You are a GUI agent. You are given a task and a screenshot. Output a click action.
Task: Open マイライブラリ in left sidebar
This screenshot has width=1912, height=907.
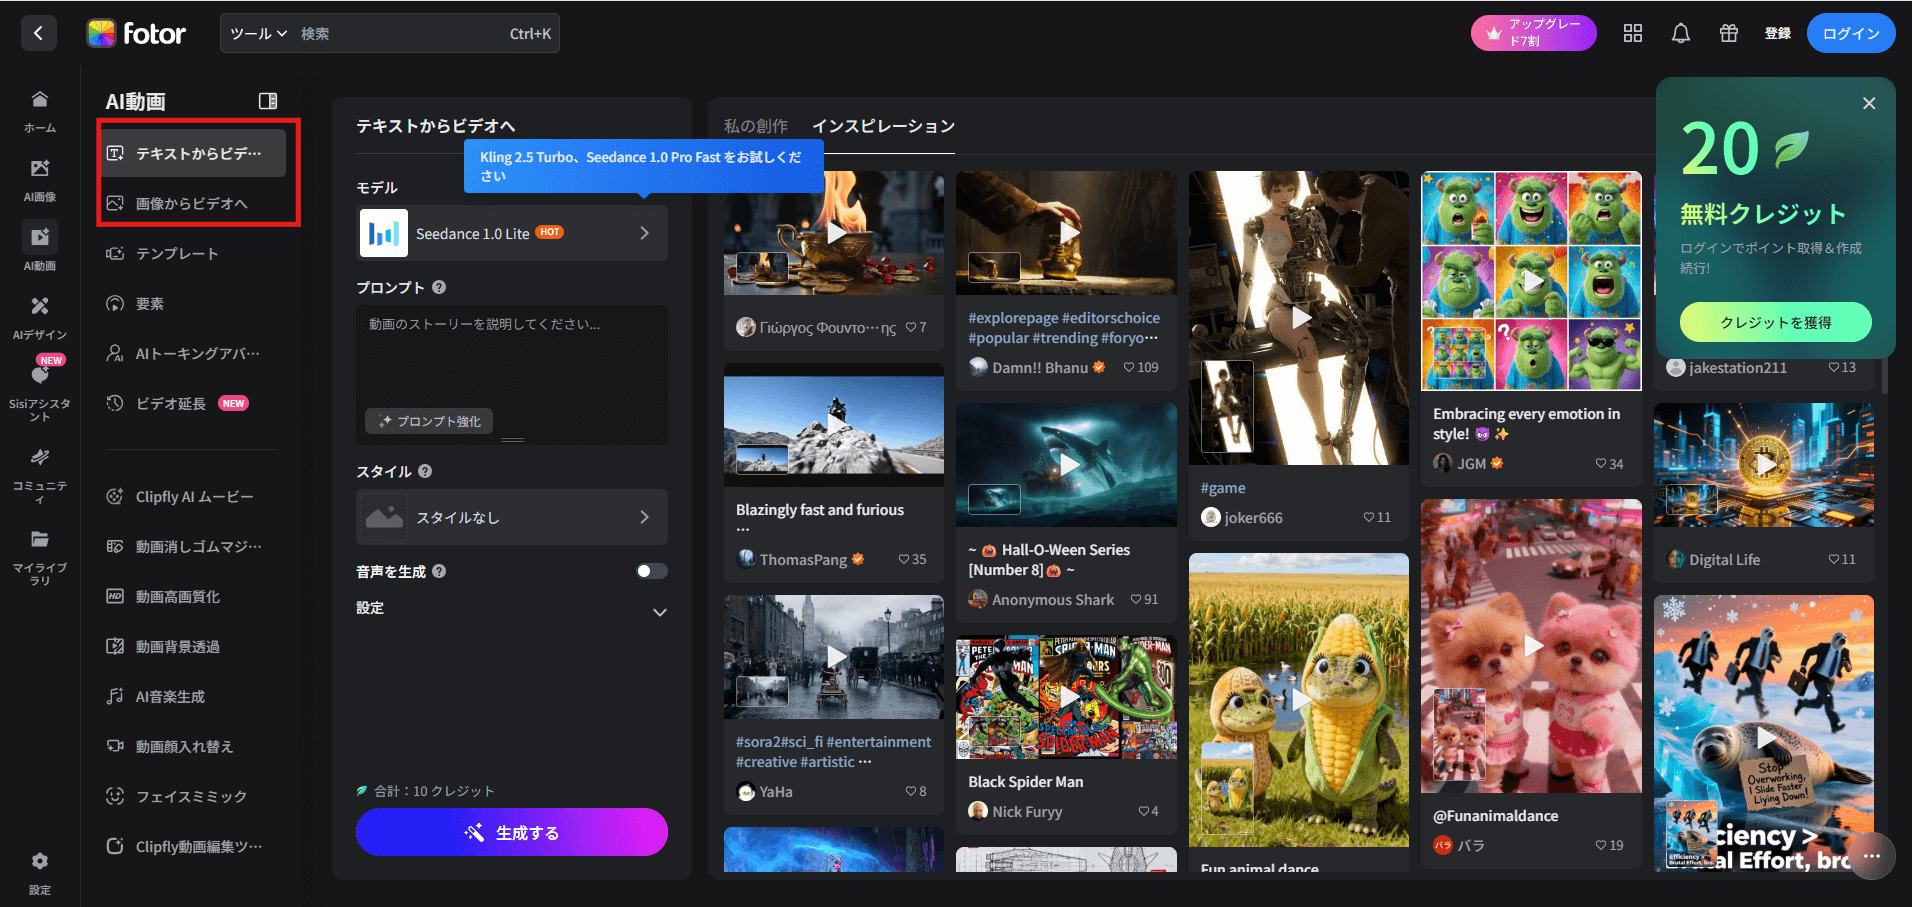pos(40,555)
